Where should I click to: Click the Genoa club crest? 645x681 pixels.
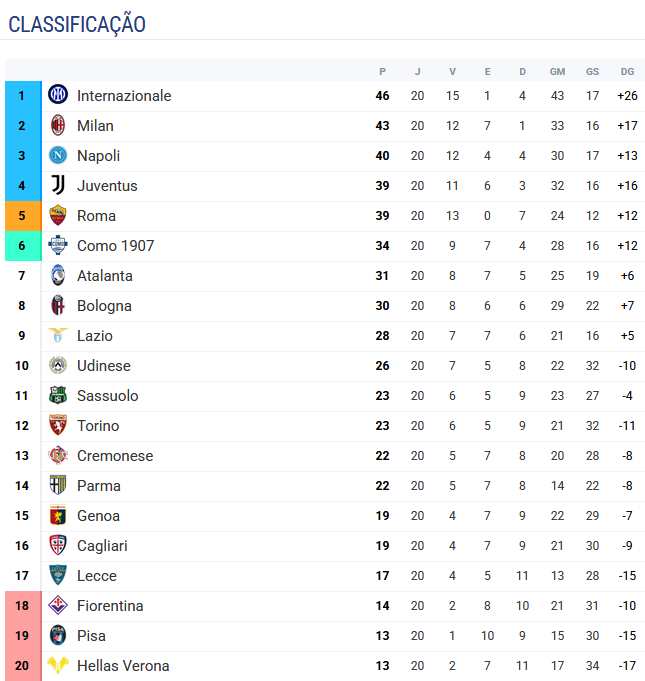[58, 516]
